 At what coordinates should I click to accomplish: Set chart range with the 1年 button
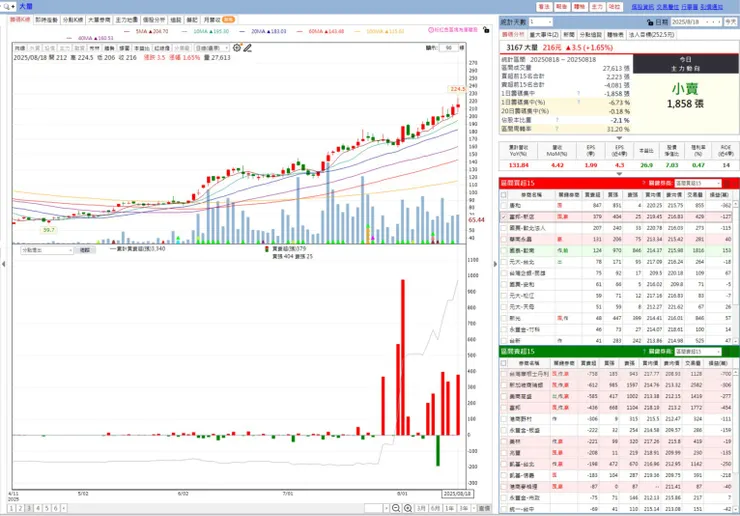pyautogui.click(x=450, y=508)
